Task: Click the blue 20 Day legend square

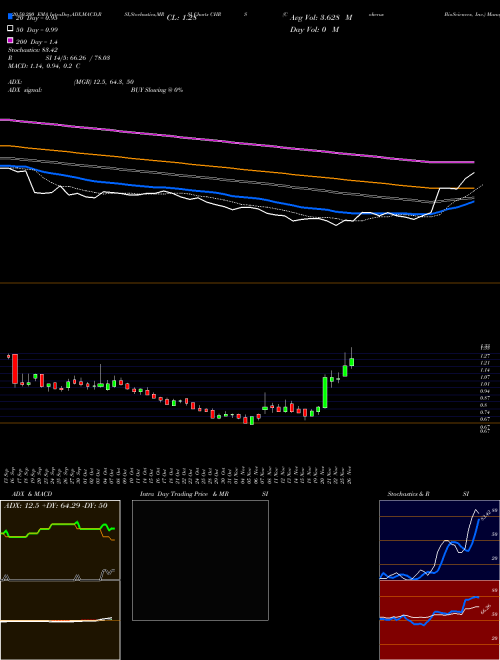Action: (x=10, y=16)
